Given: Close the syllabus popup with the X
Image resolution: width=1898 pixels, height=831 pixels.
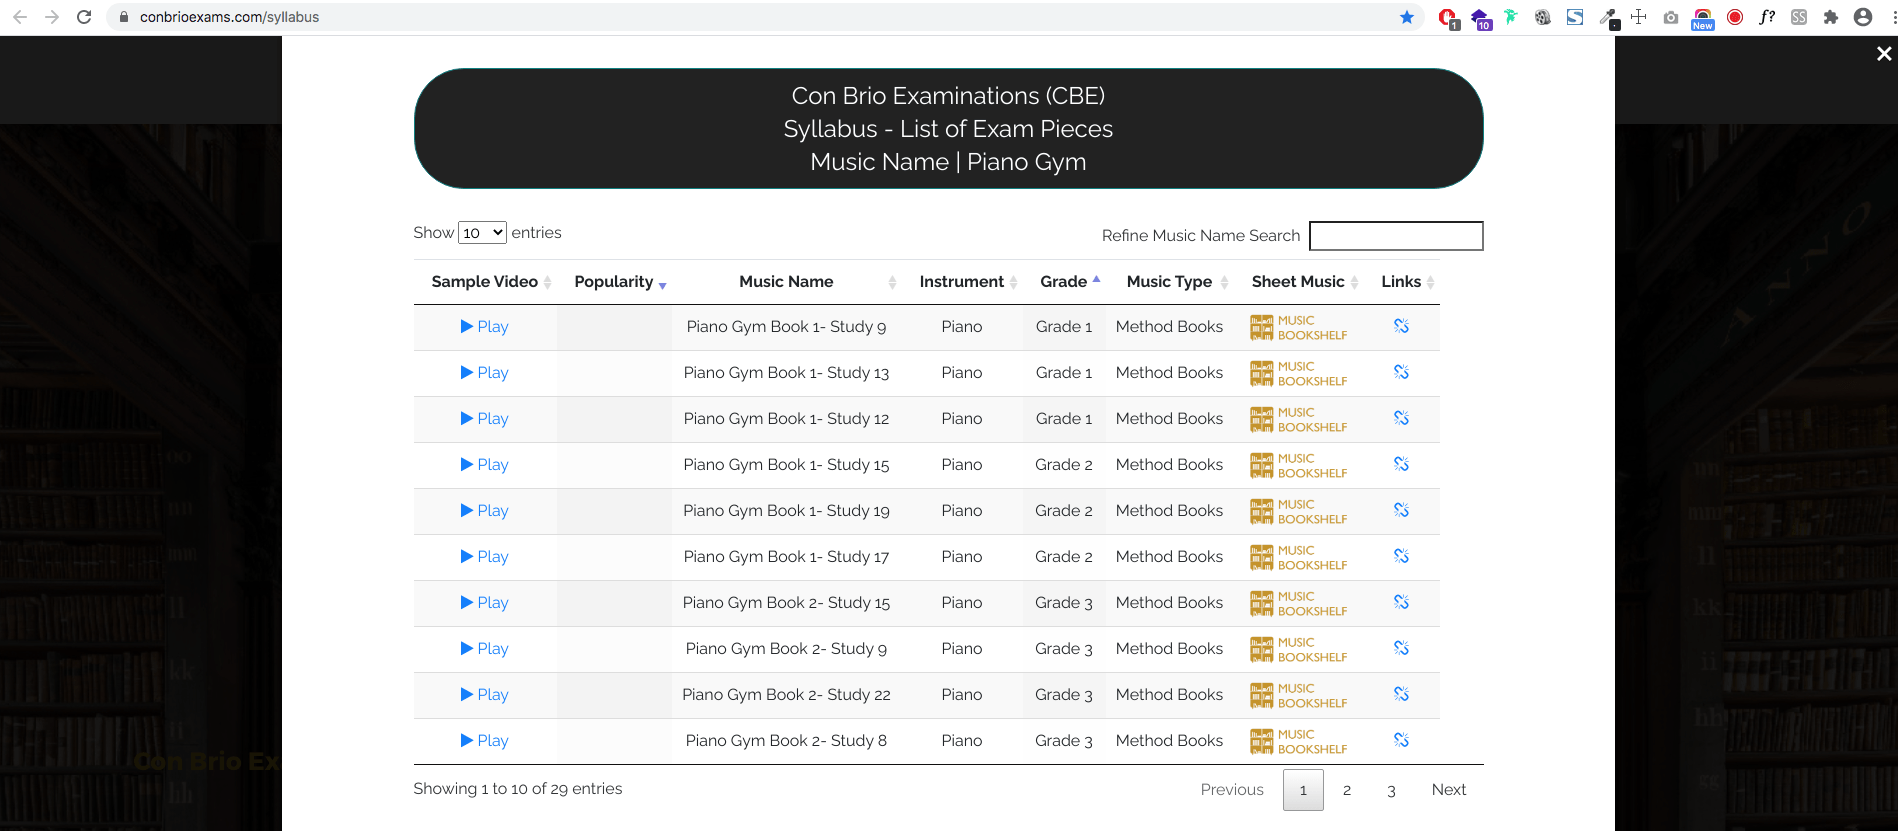Looking at the screenshot, I should [1883, 54].
